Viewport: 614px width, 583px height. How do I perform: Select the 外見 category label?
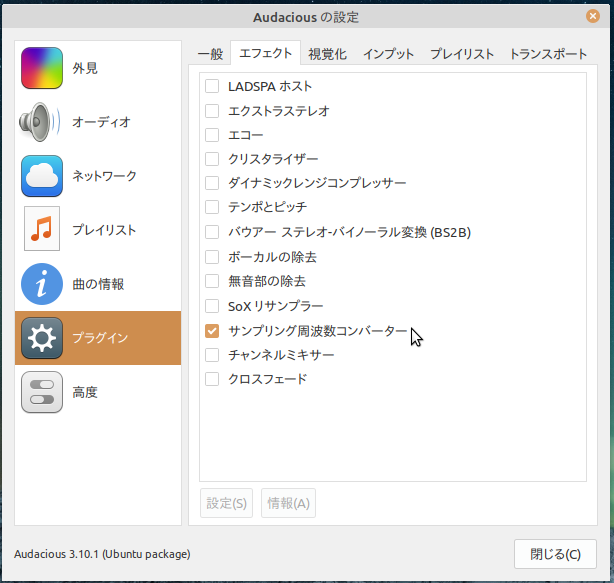85,69
